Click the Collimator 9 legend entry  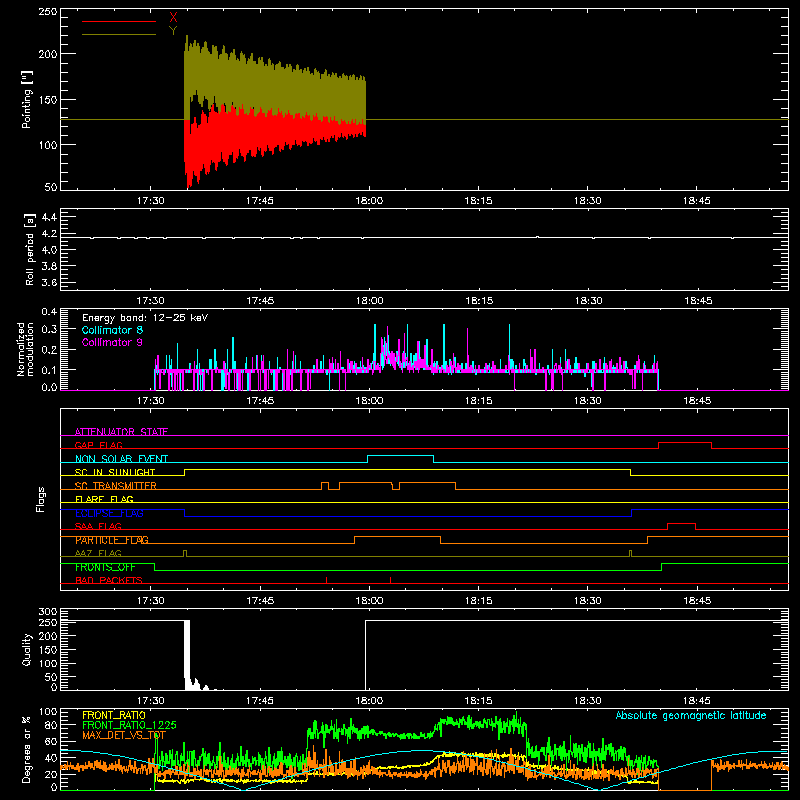112,342
